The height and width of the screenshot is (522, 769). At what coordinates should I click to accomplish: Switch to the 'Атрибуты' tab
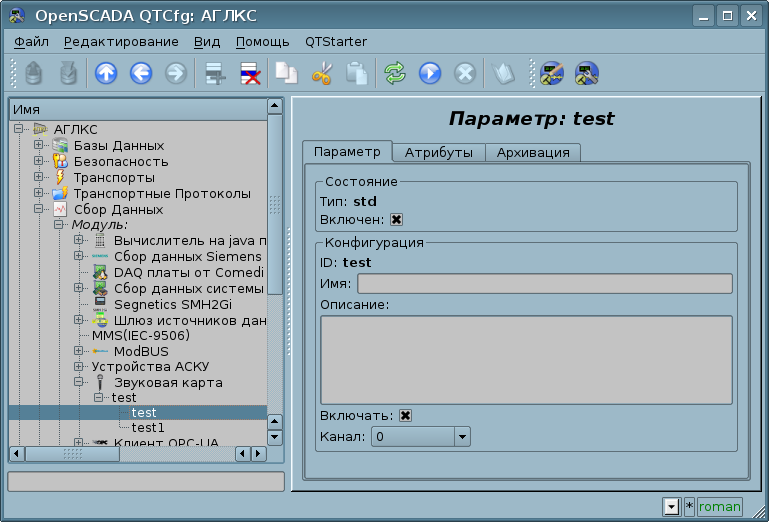pos(438,153)
